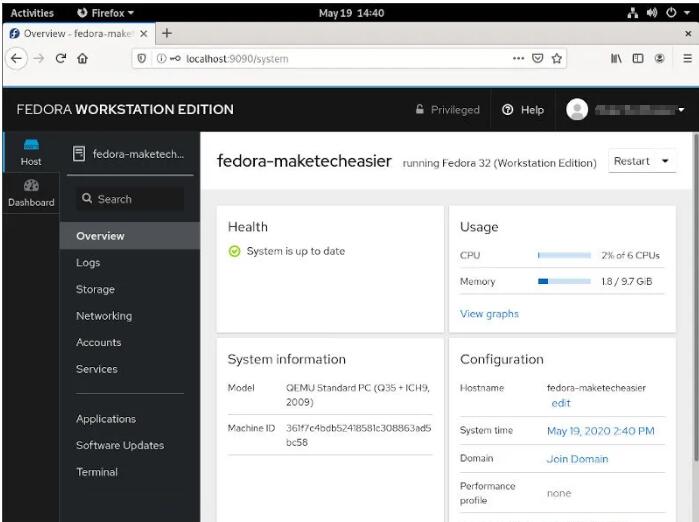Expand the fedora-maketech host selector
The height and width of the screenshot is (522, 699).
pyautogui.click(x=130, y=154)
